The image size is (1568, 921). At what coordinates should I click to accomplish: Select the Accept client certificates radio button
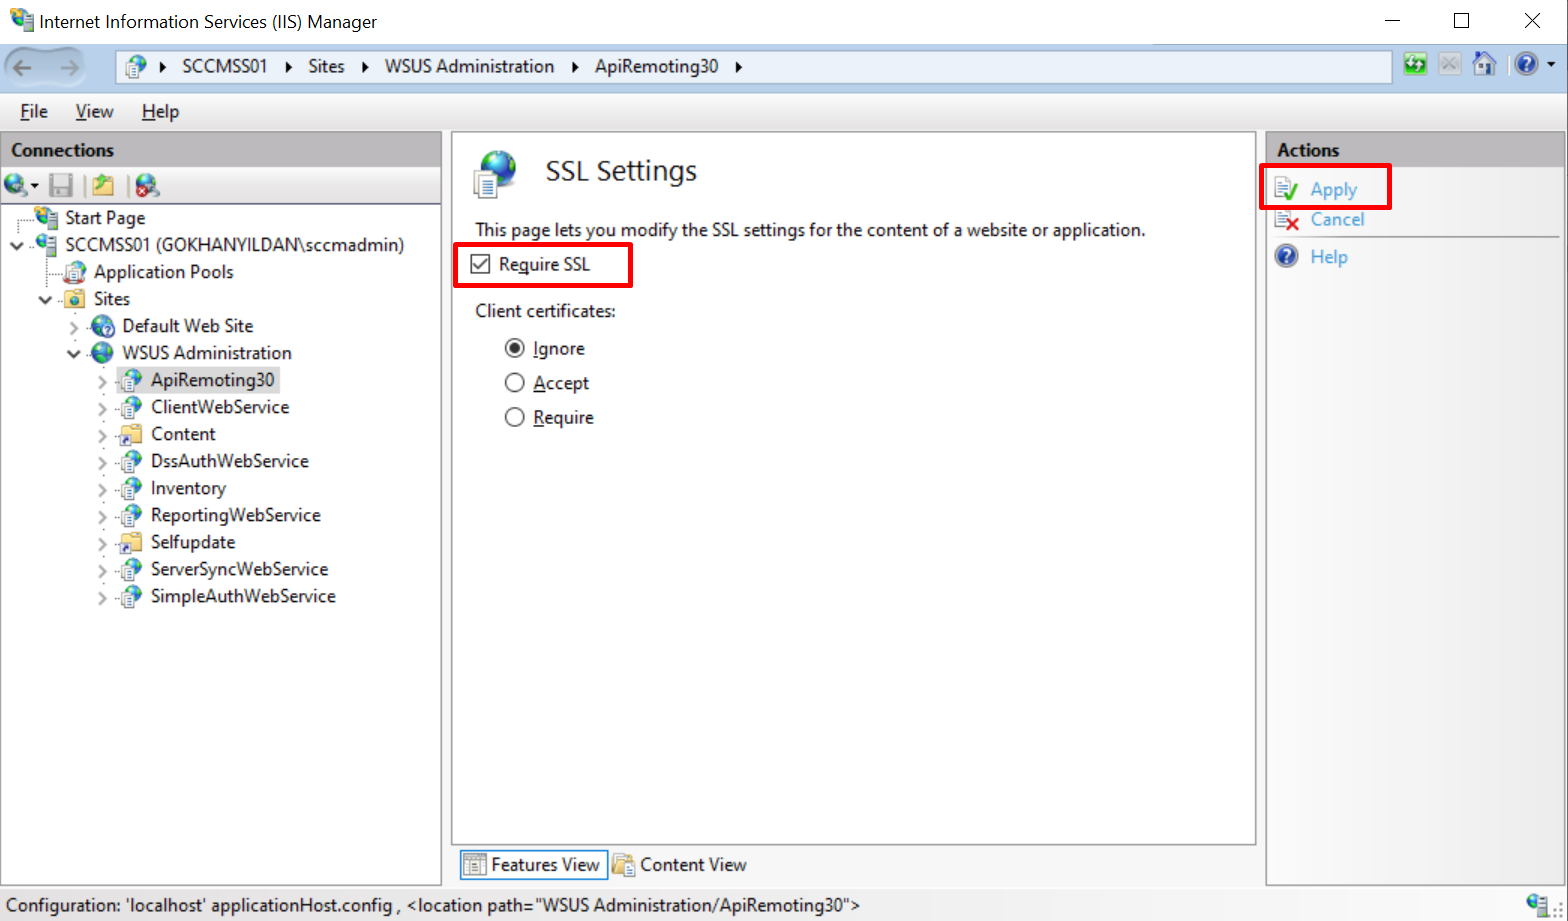515,383
